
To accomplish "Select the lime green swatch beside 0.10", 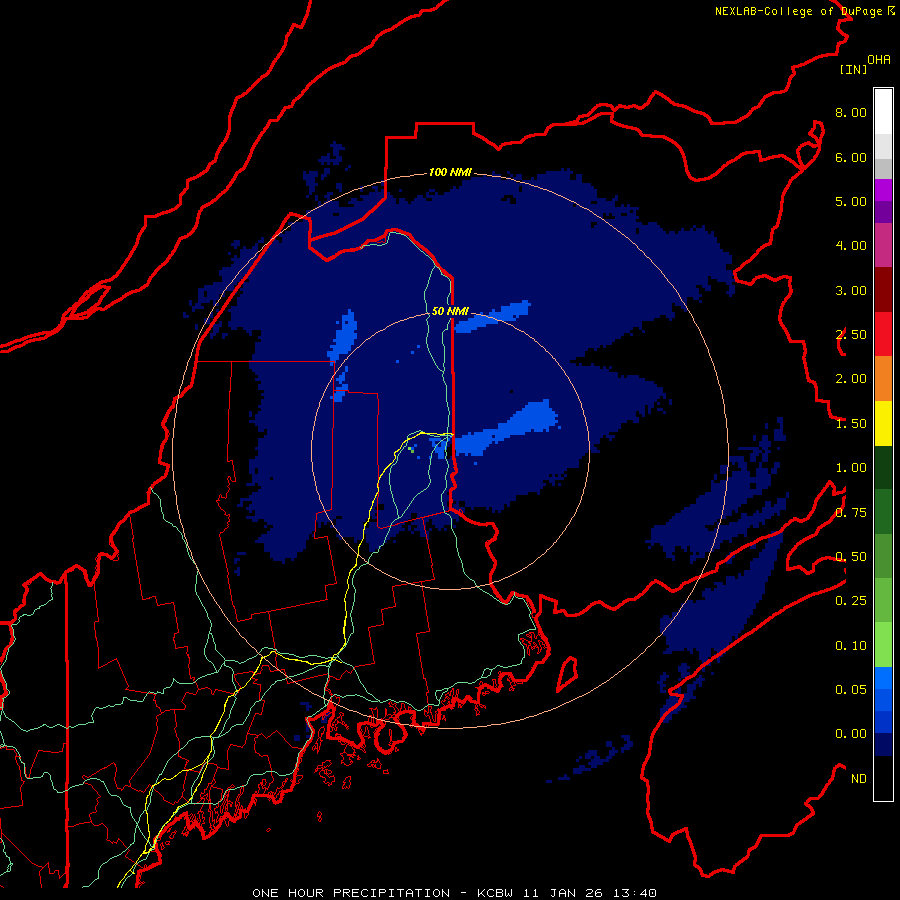I will pyautogui.click(x=883, y=645).
